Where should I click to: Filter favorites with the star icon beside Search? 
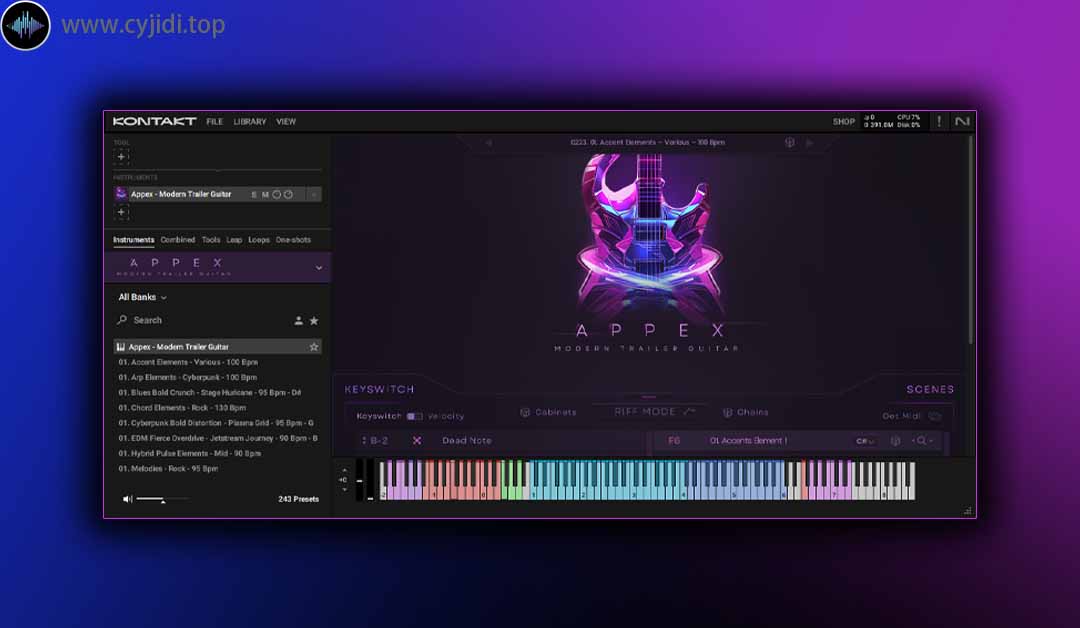[314, 321]
